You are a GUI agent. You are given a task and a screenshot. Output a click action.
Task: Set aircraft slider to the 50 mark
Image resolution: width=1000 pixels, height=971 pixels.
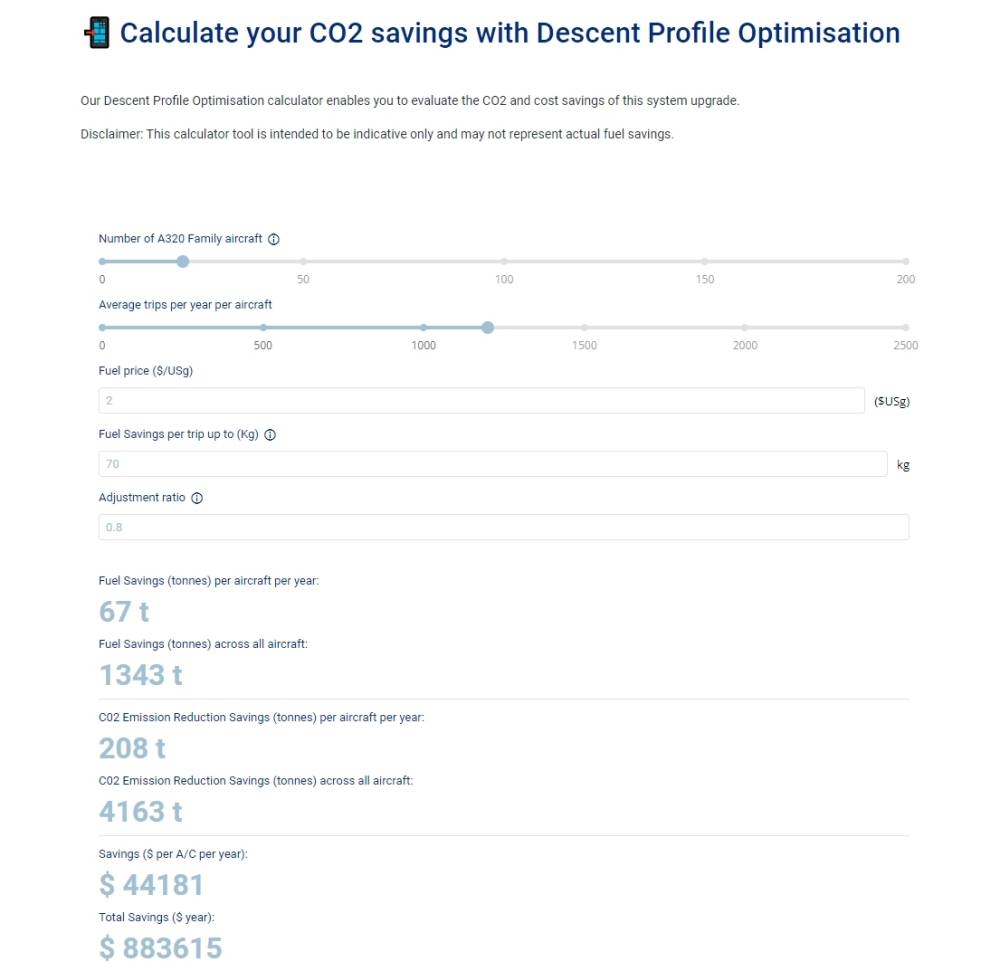[303, 261]
